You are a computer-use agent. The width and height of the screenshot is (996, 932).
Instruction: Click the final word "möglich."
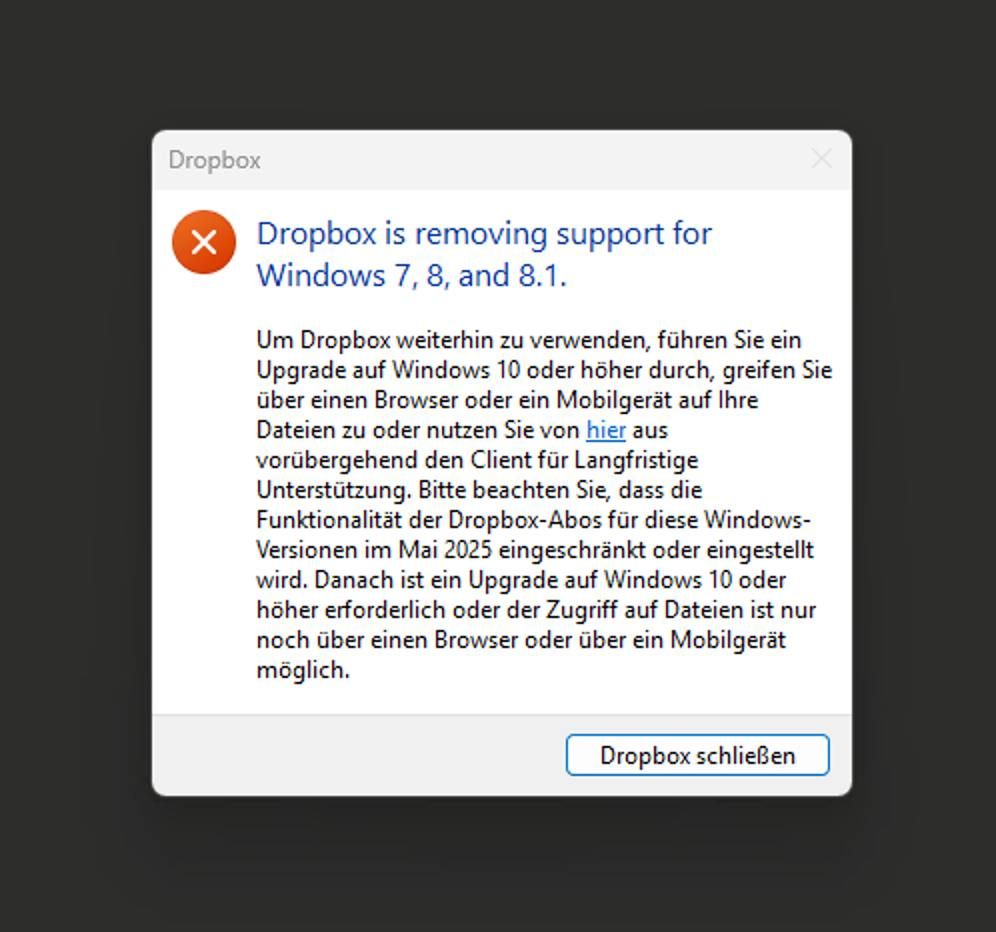303,670
